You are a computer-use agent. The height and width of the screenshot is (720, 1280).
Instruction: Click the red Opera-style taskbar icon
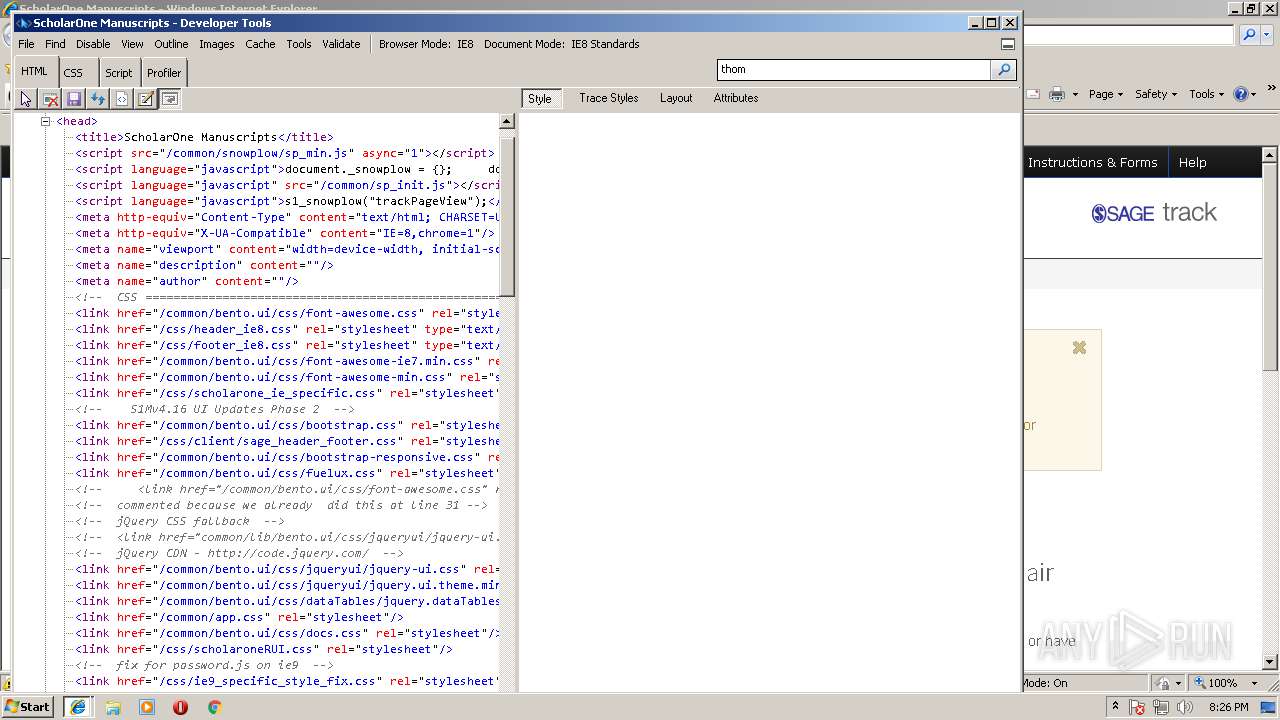180,707
